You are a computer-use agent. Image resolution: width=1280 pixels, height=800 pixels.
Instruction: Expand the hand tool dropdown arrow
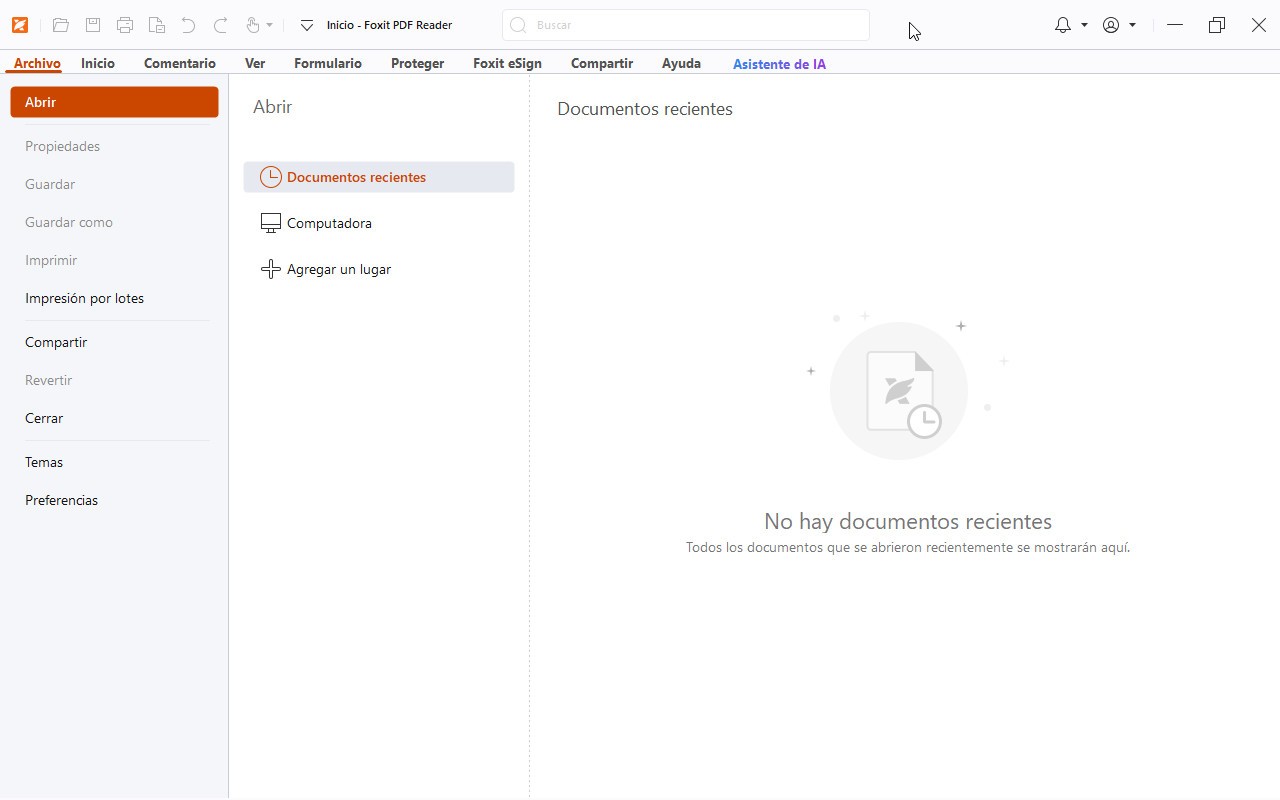coord(270,26)
